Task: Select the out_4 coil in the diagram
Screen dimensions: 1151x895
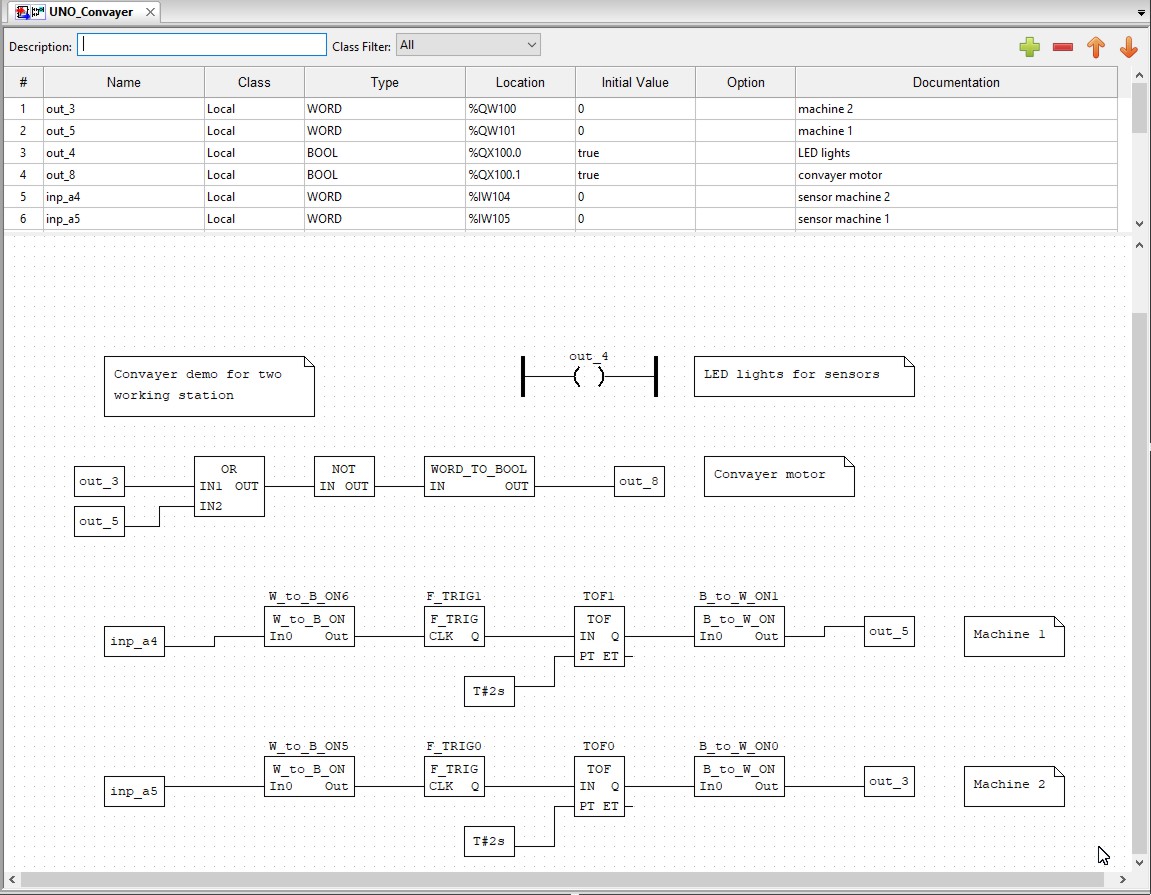Action: point(589,377)
